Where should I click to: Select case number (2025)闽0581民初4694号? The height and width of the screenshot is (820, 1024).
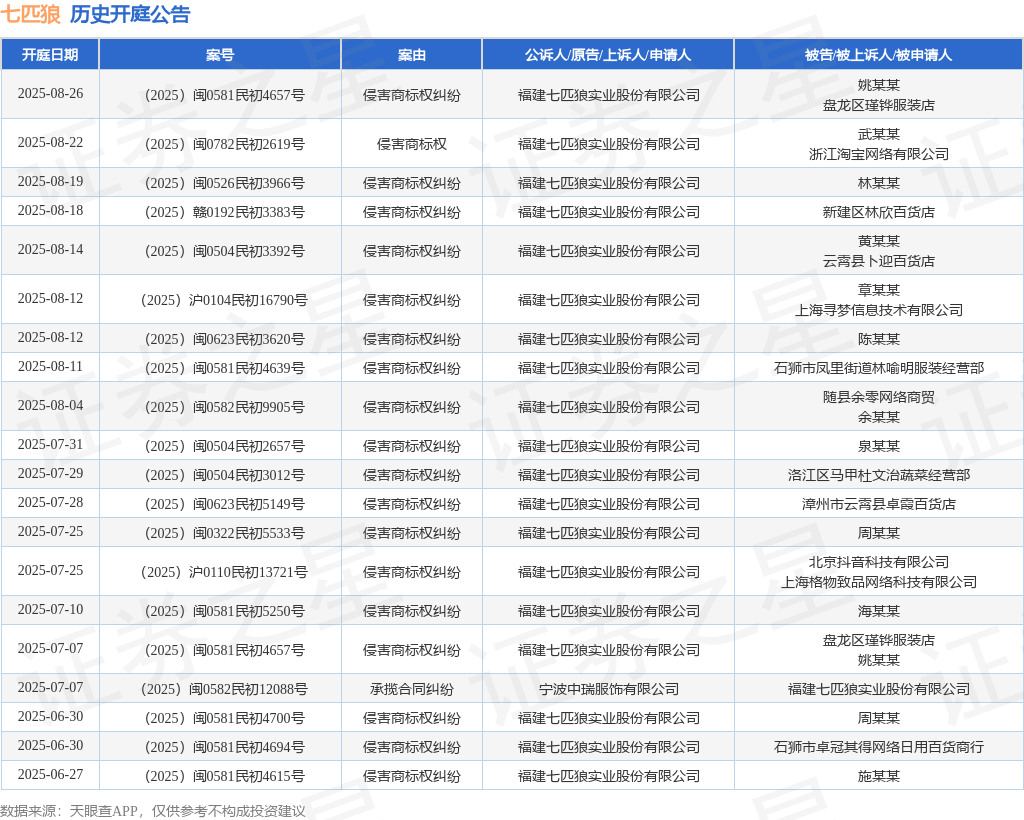[x=224, y=748]
